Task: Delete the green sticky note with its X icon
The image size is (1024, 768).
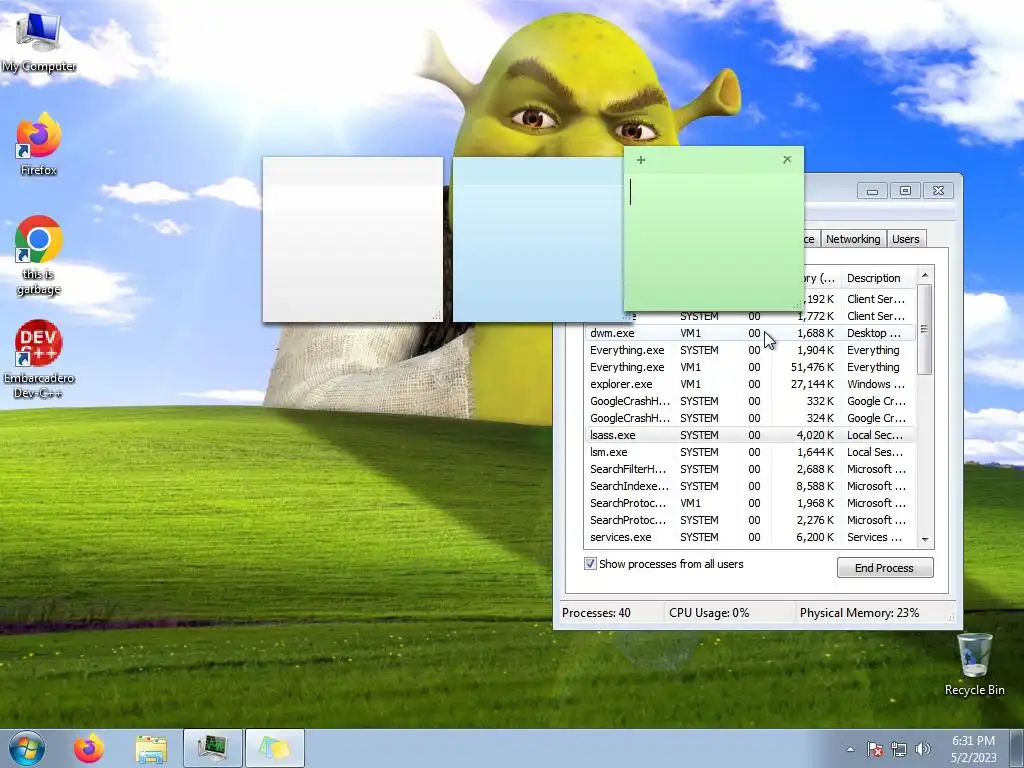Action: [x=787, y=159]
